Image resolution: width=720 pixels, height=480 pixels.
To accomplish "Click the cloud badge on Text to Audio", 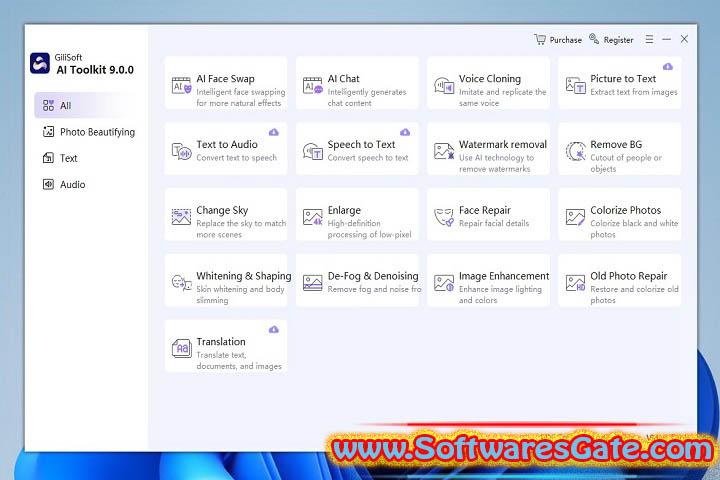I will point(274,132).
